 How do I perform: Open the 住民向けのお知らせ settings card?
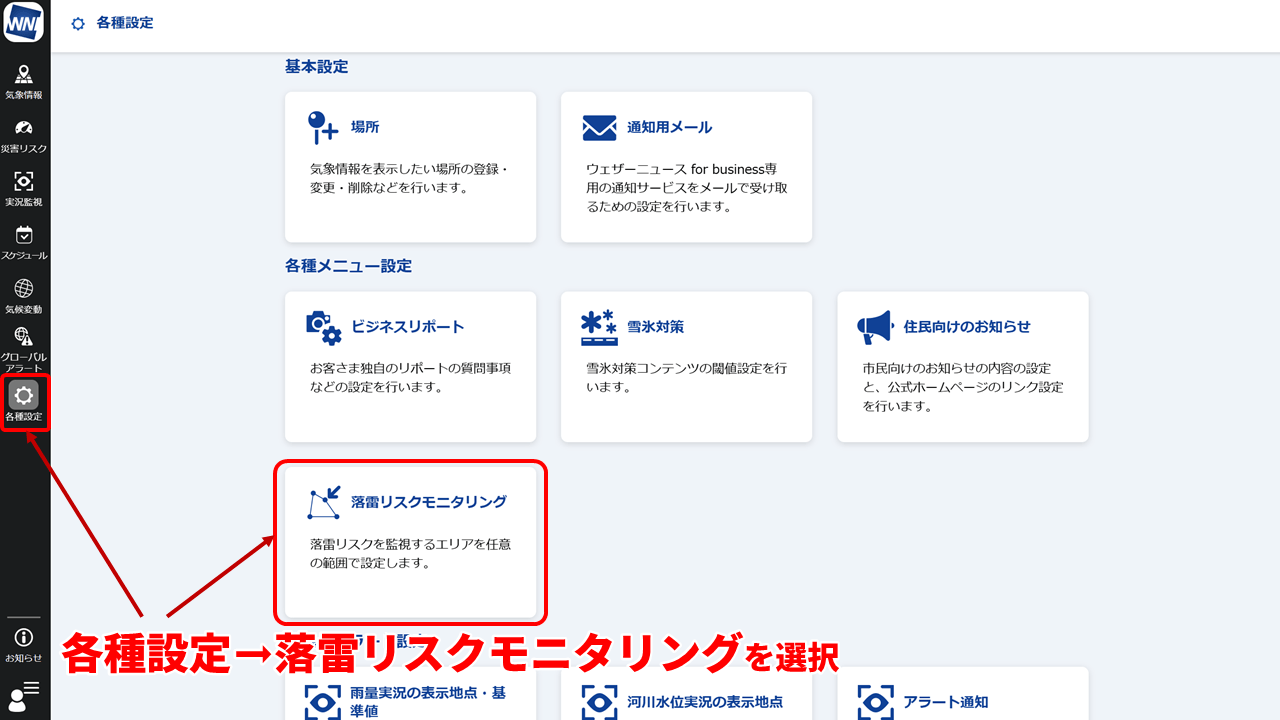[x=962, y=366]
